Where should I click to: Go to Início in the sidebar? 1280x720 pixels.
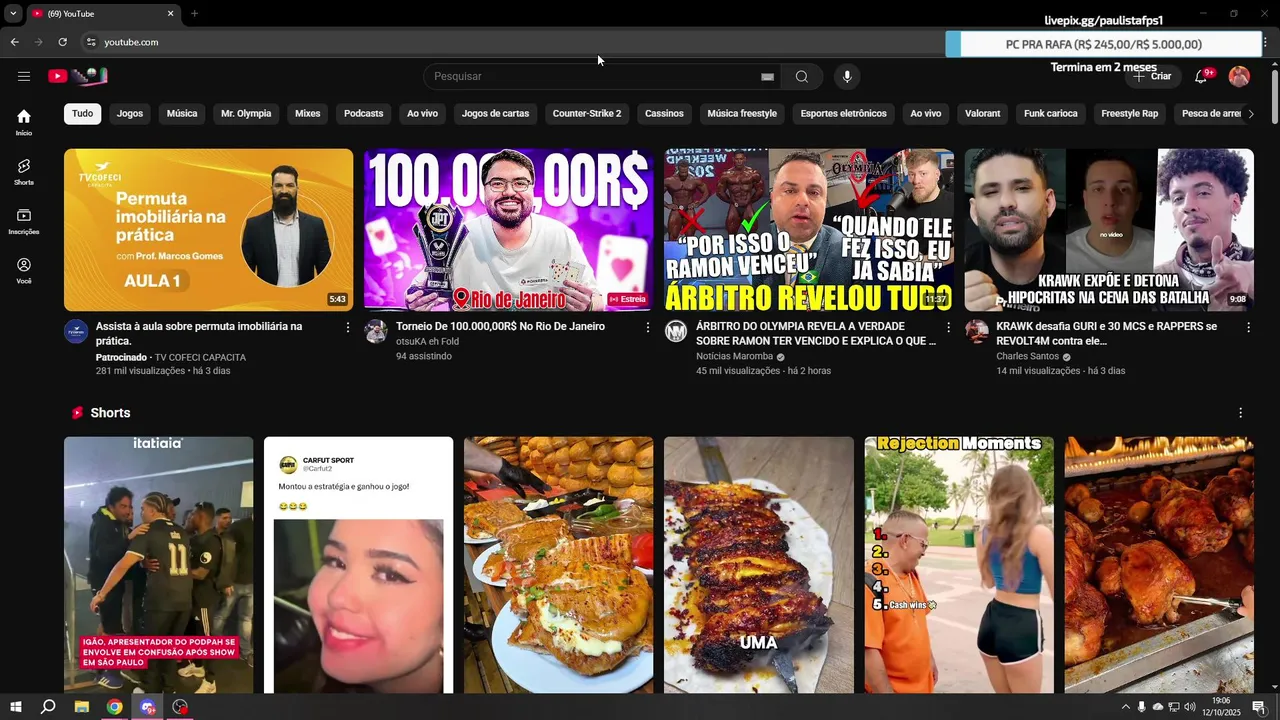[x=24, y=122]
